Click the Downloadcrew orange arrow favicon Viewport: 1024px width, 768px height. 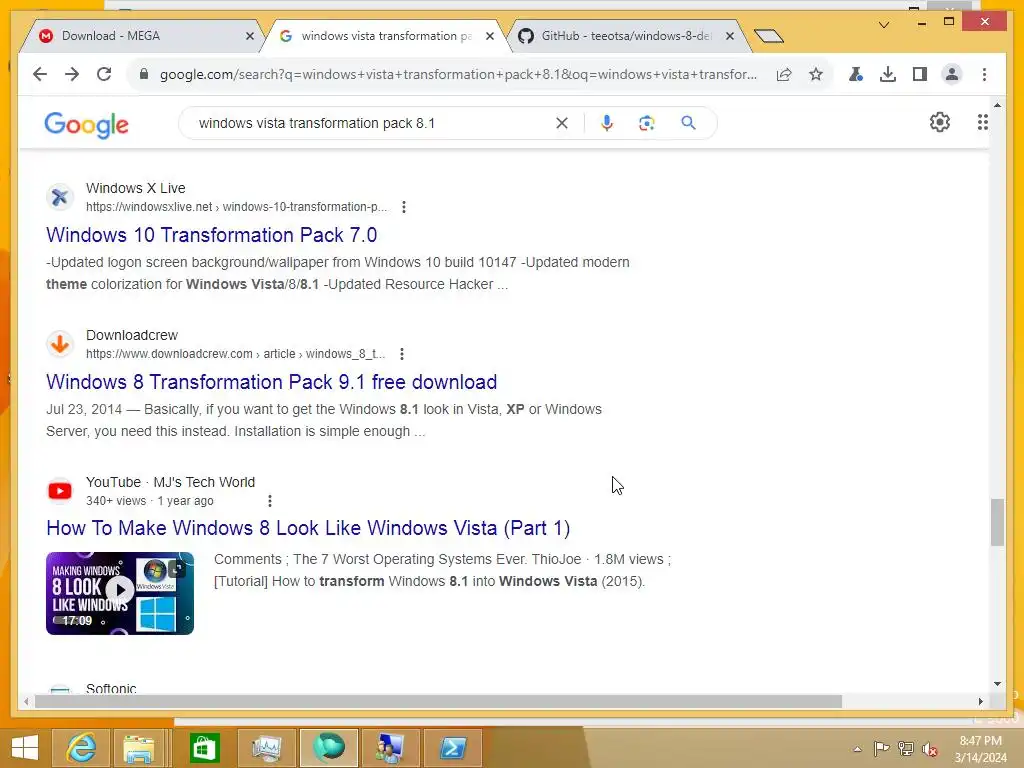click(x=60, y=344)
